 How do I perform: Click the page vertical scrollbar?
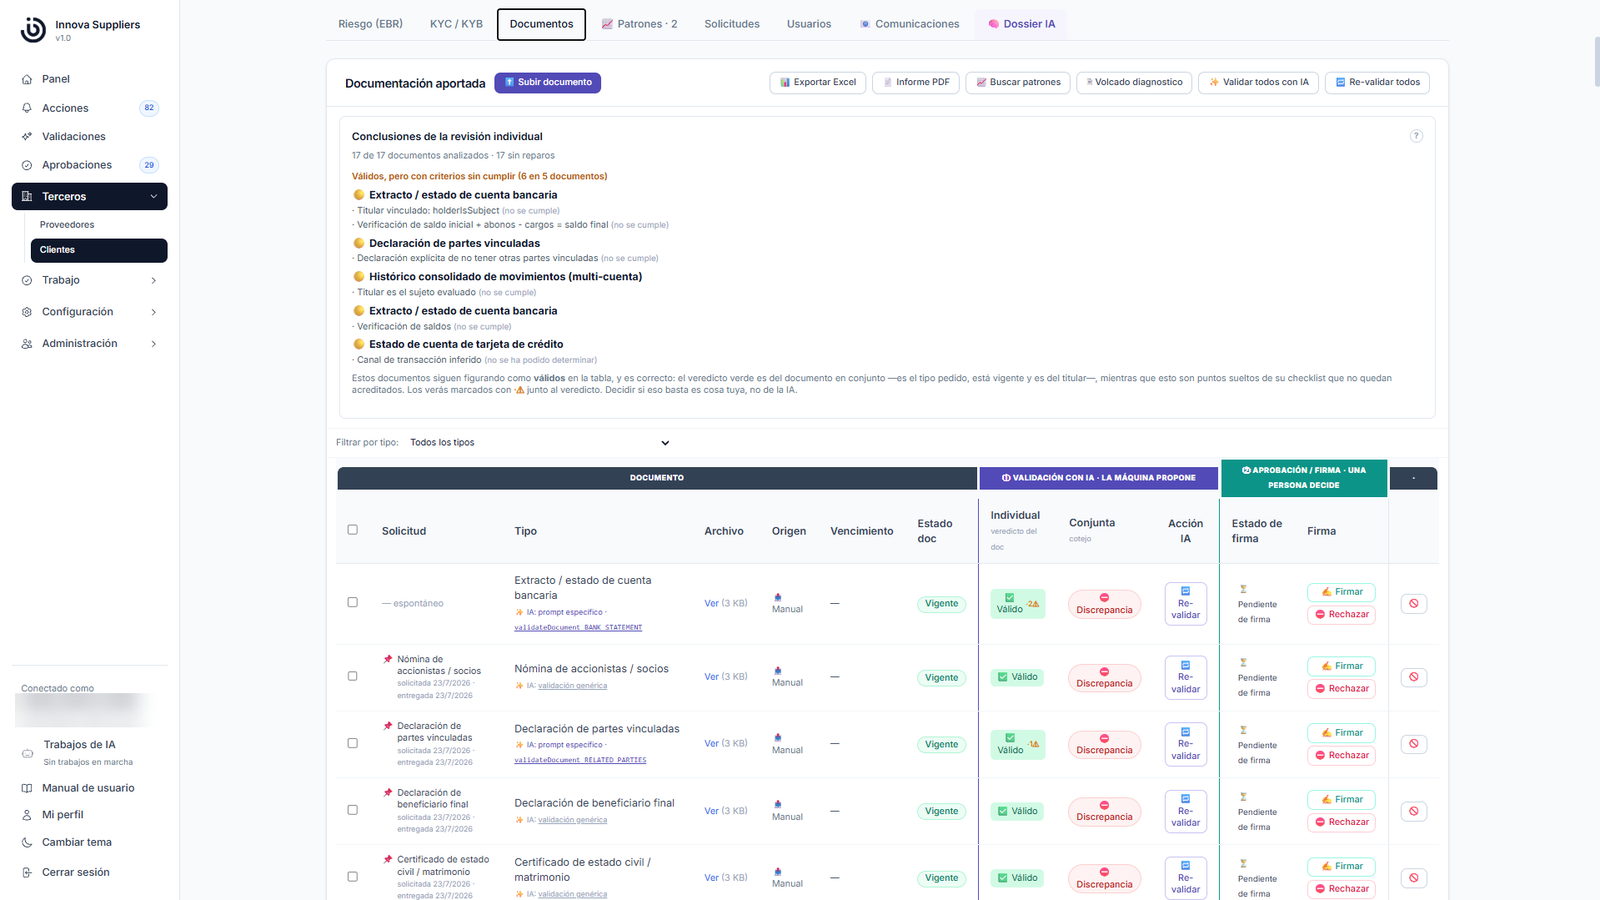pos(1596,60)
